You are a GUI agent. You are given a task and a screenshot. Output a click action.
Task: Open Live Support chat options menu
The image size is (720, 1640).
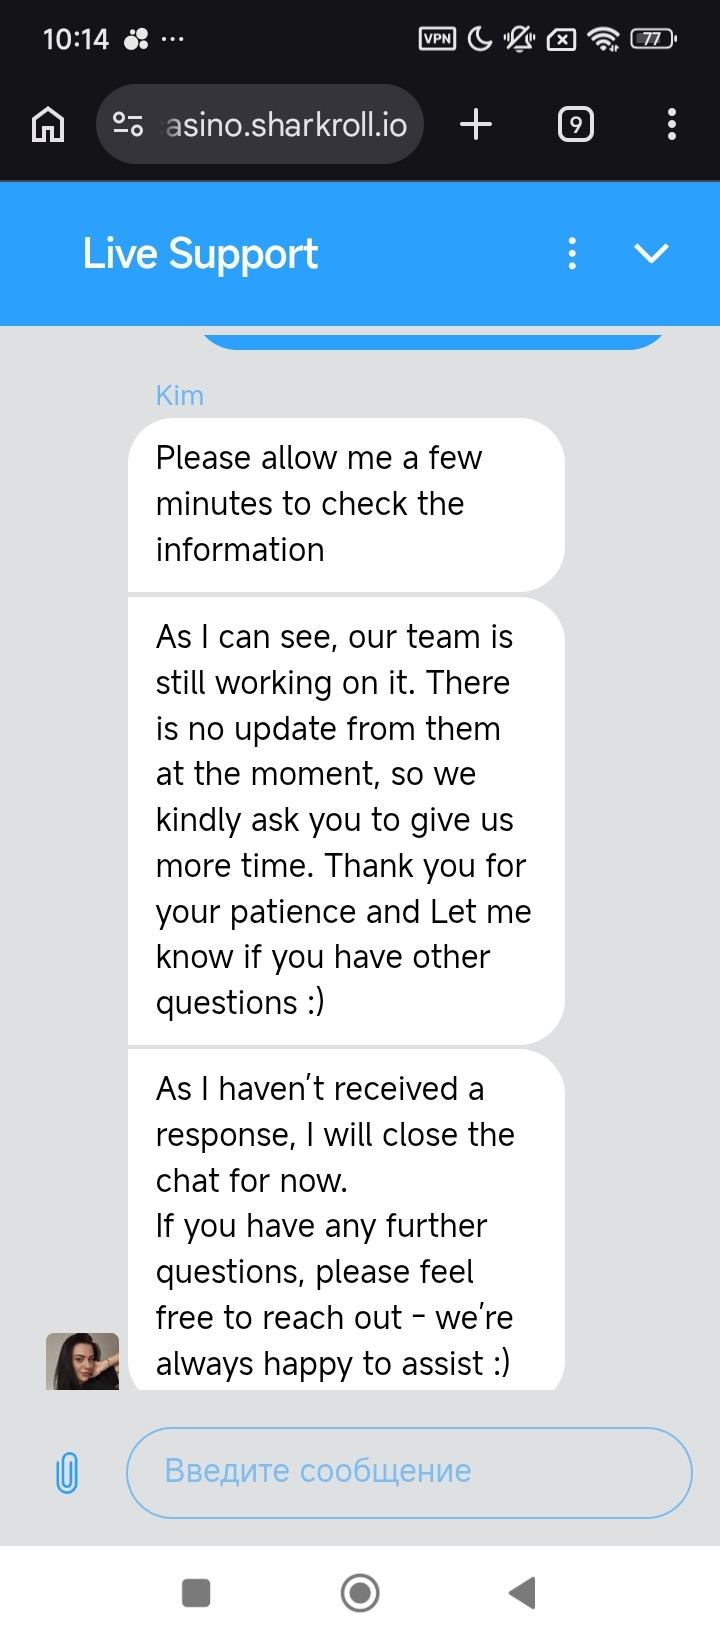click(x=572, y=254)
